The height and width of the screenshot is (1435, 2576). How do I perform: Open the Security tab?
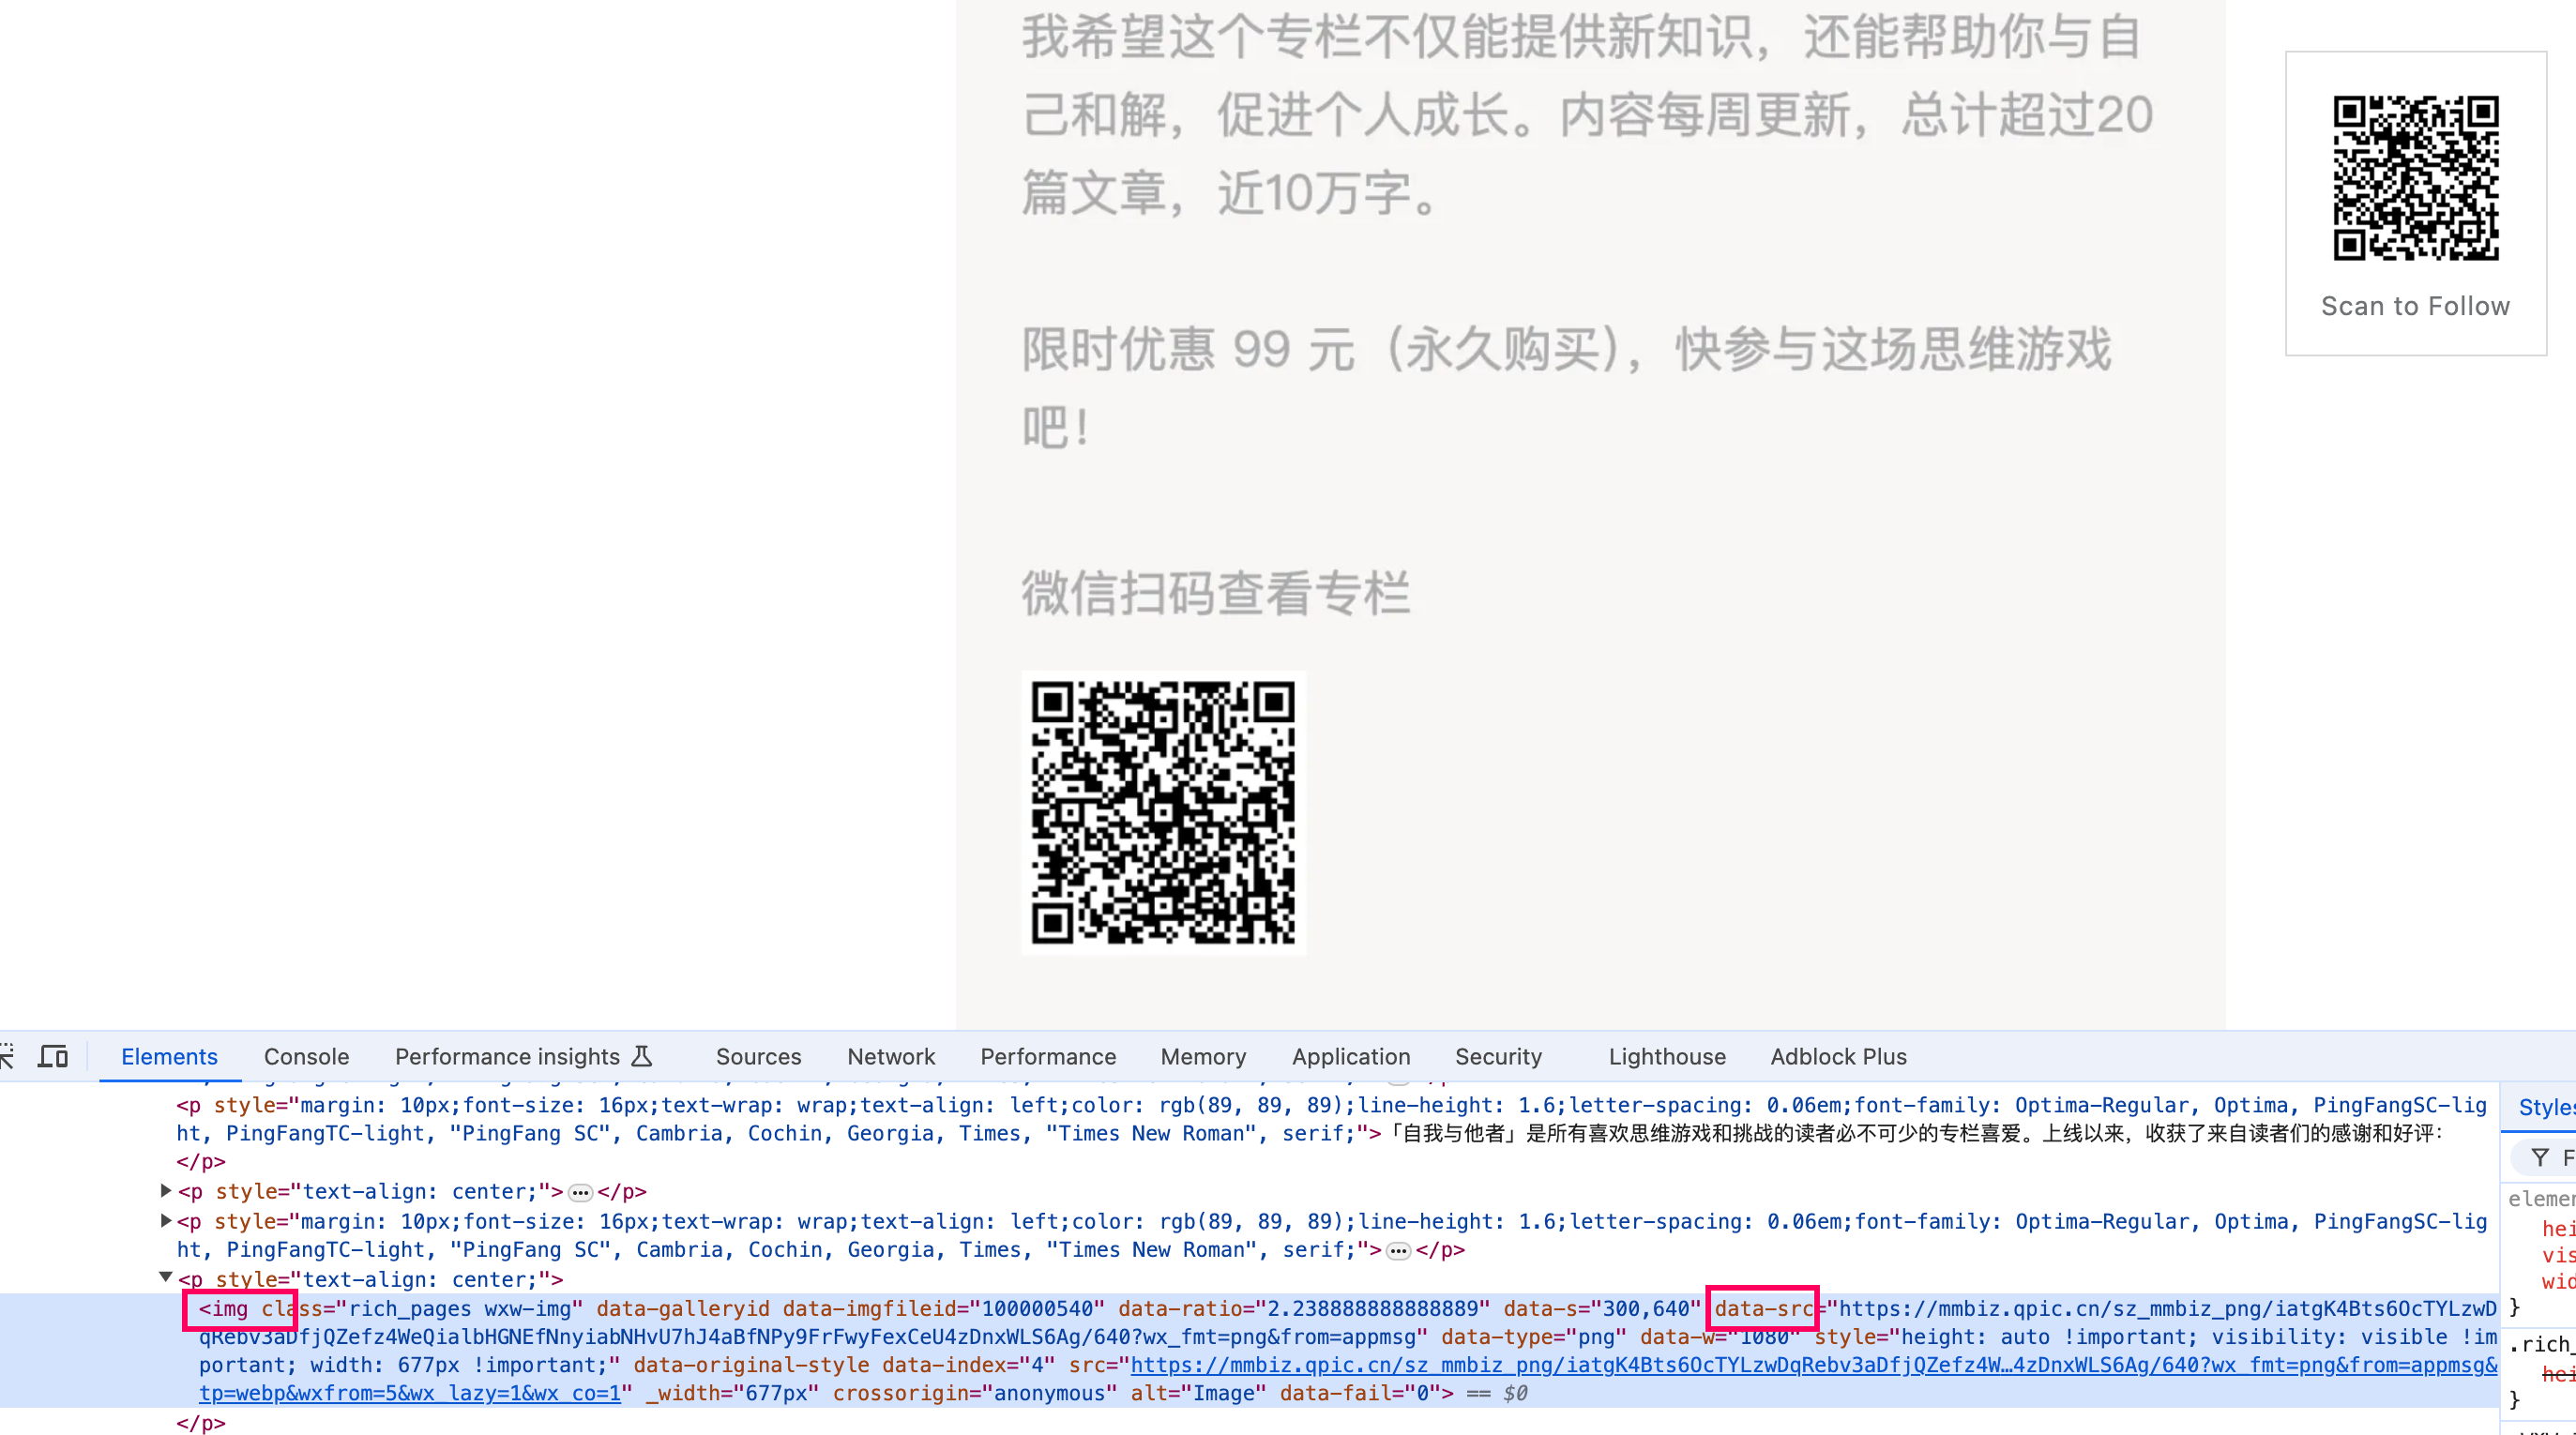click(1498, 1056)
